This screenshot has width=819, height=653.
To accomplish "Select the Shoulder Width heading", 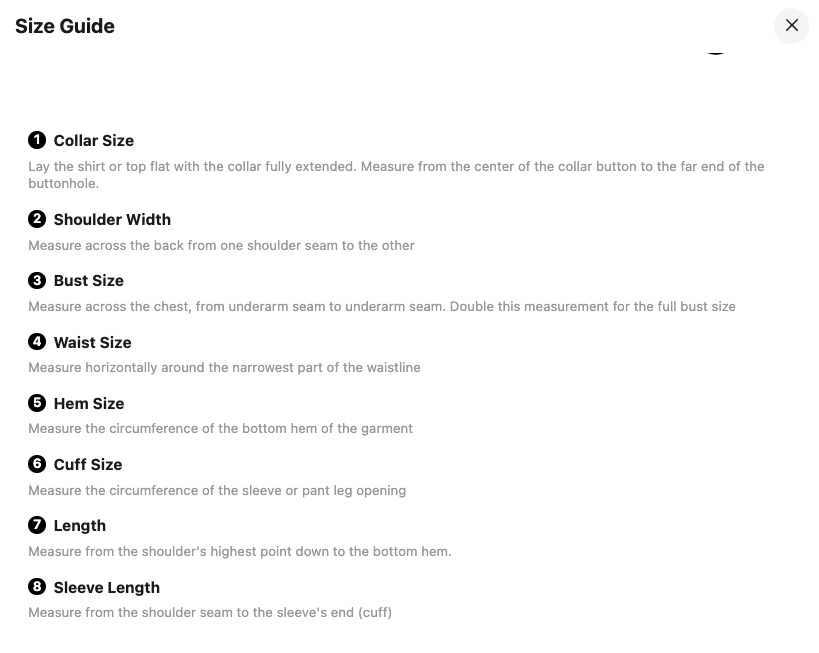I will point(112,220).
